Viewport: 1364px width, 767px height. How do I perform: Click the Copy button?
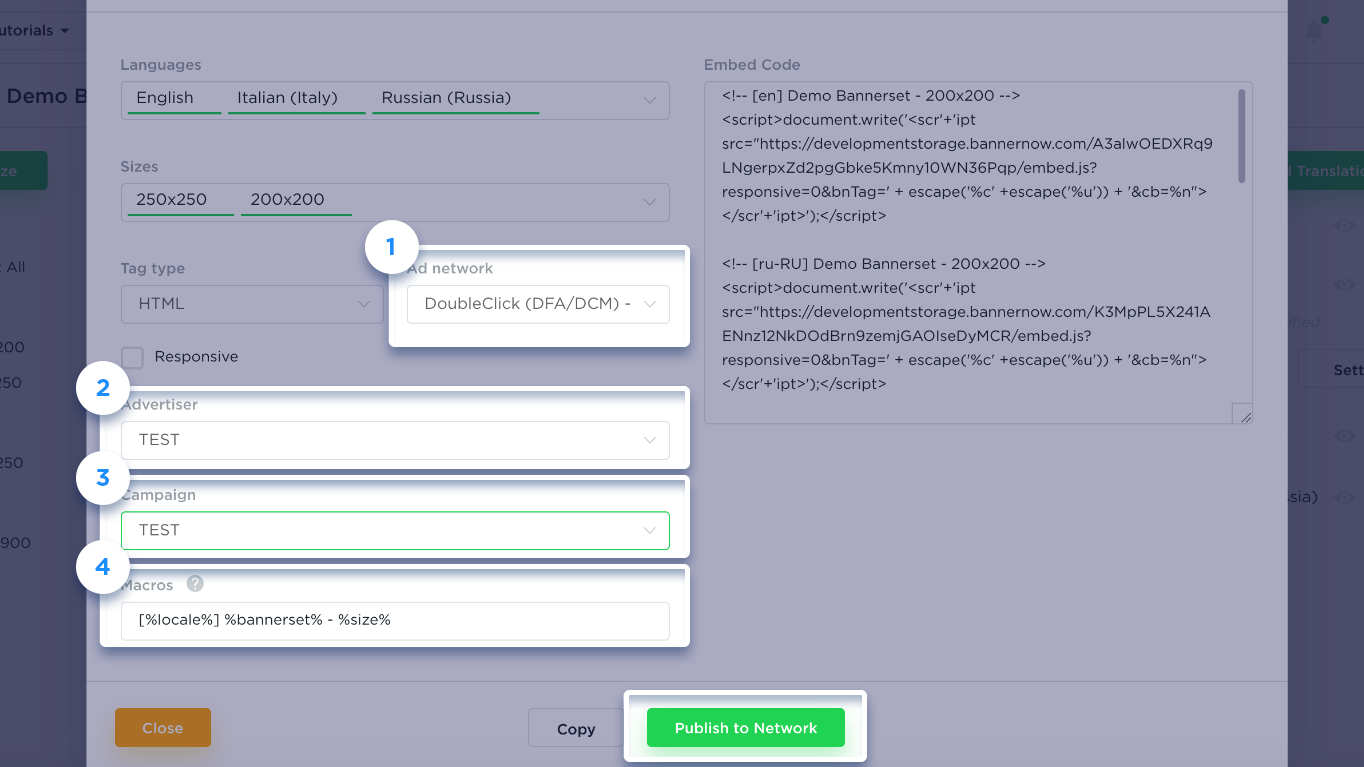click(x=576, y=729)
